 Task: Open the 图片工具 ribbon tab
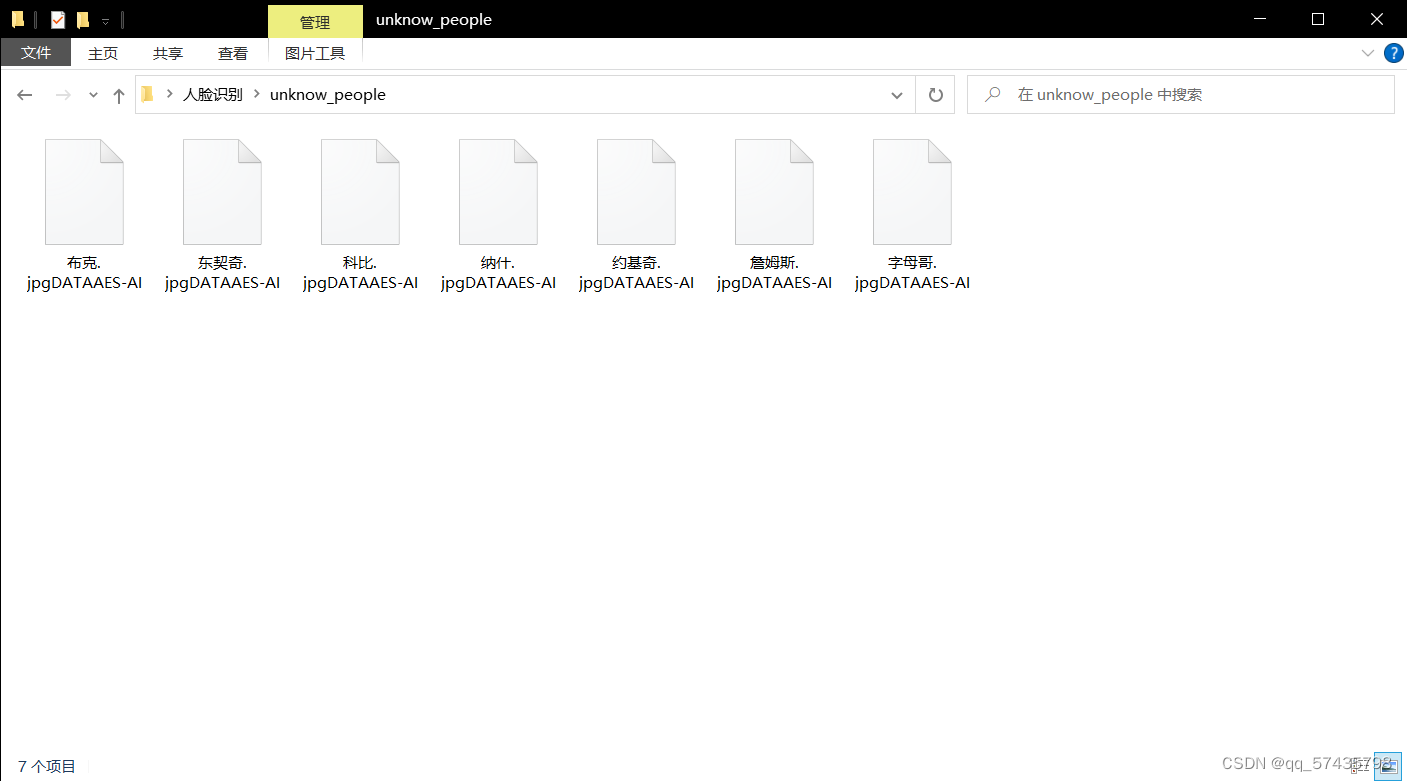(x=315, y=53)
